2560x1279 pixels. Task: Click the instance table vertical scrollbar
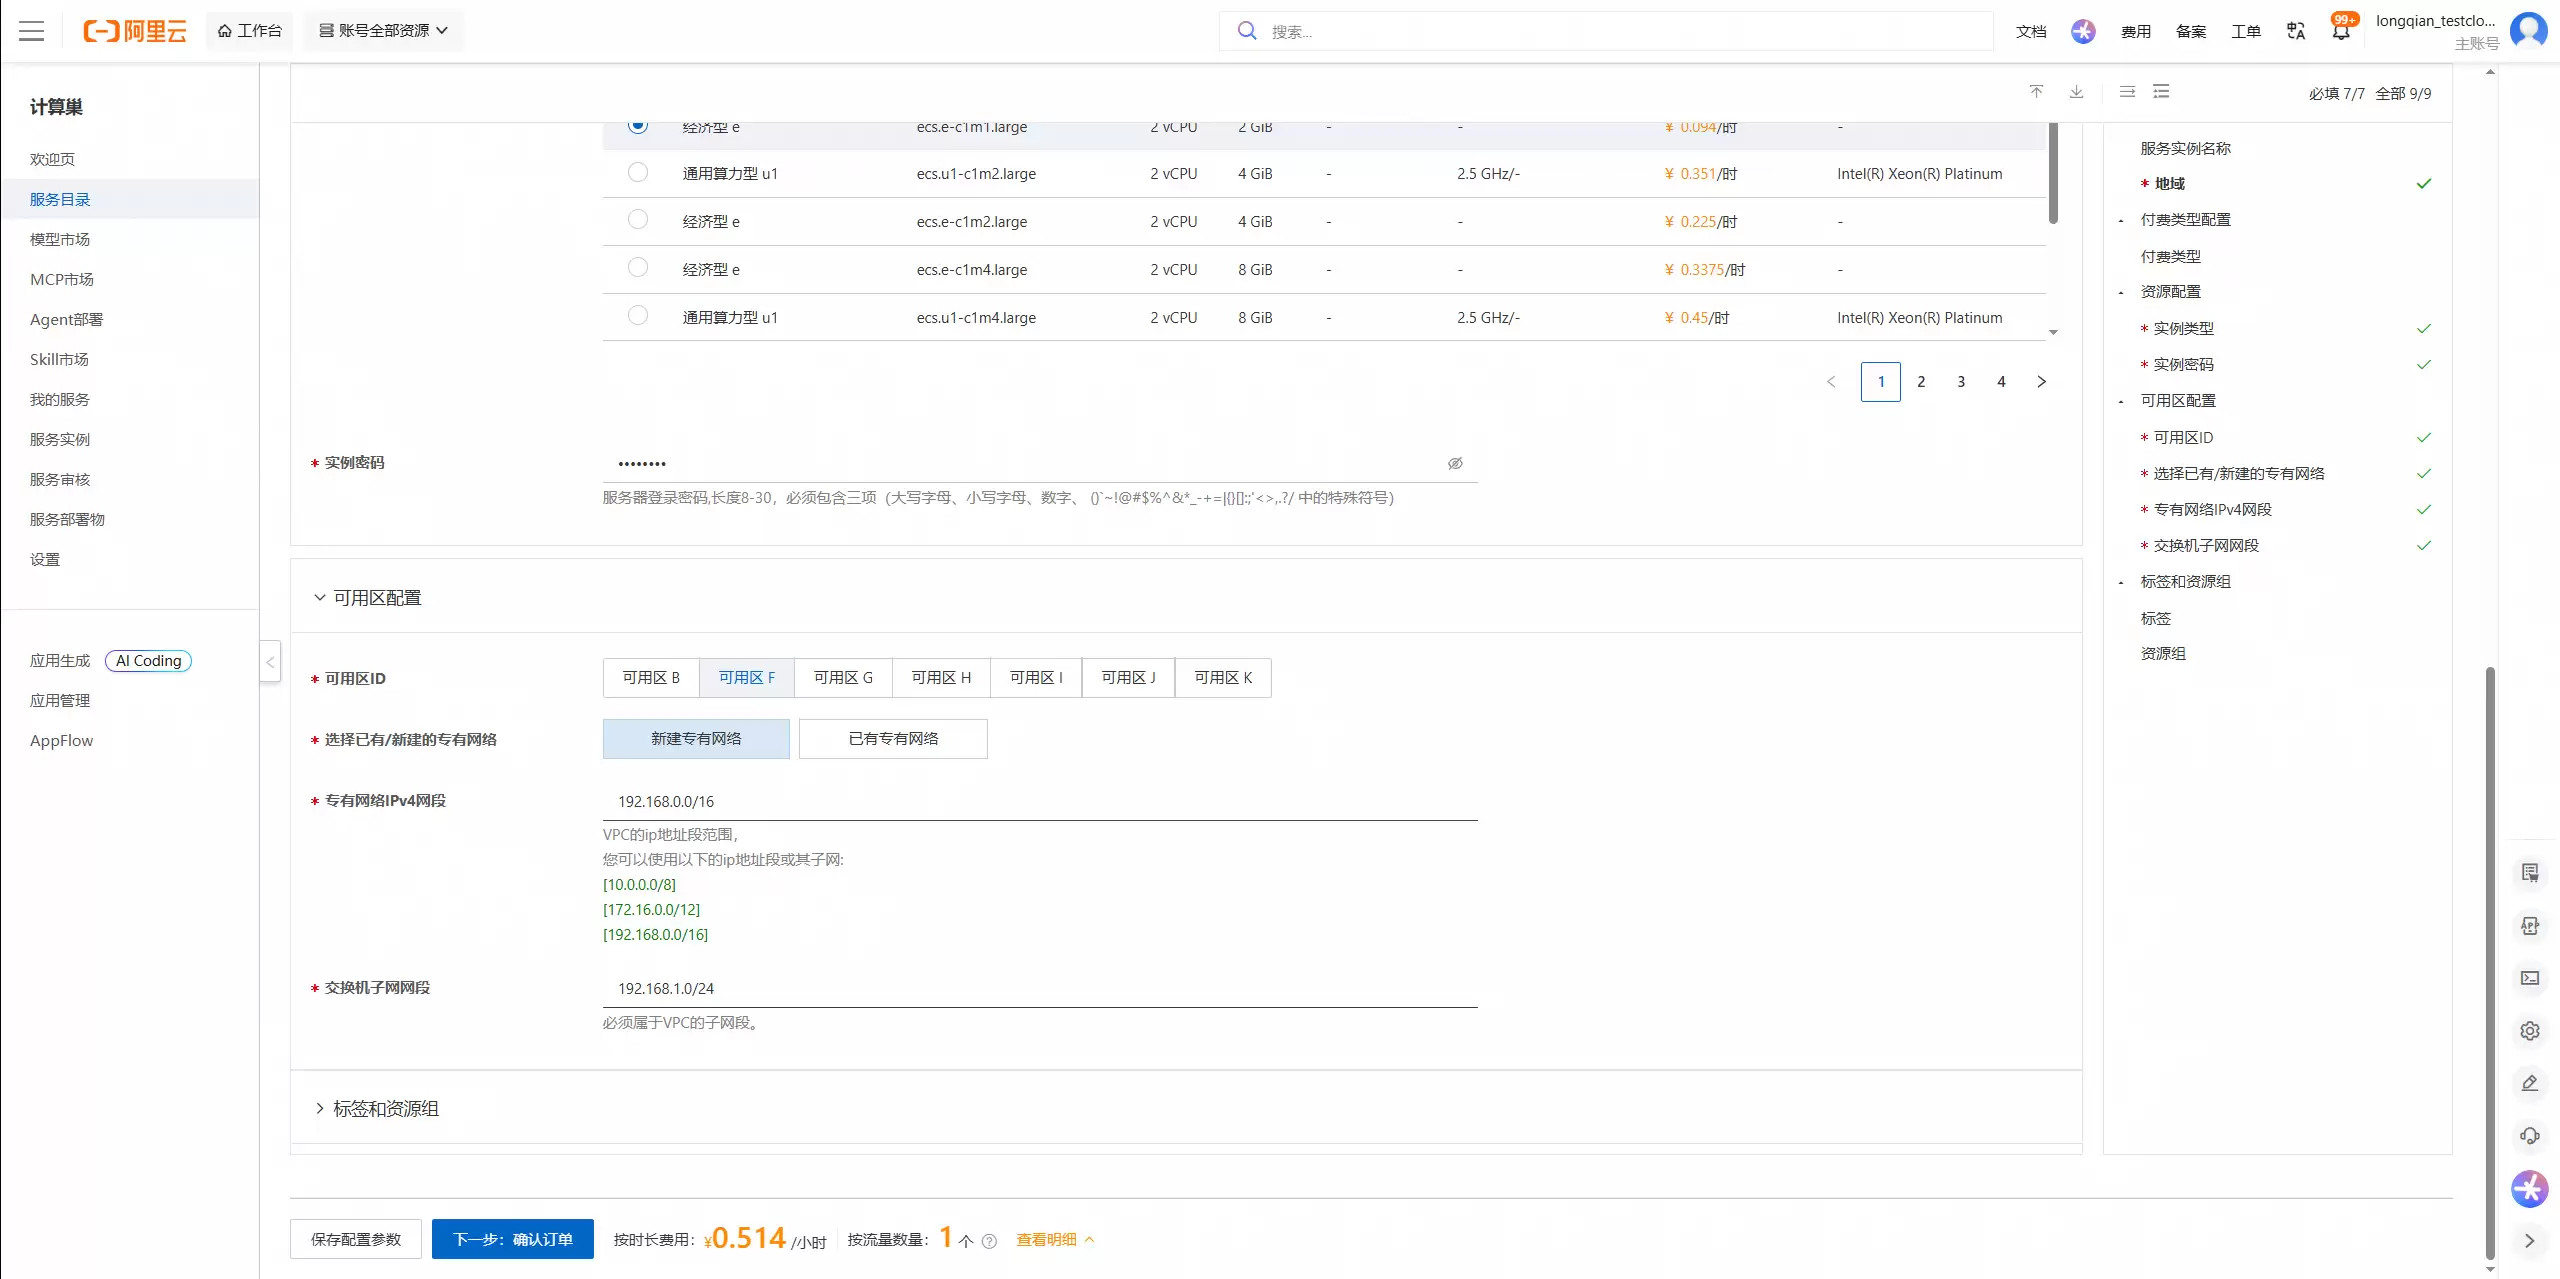(2053, 172)
